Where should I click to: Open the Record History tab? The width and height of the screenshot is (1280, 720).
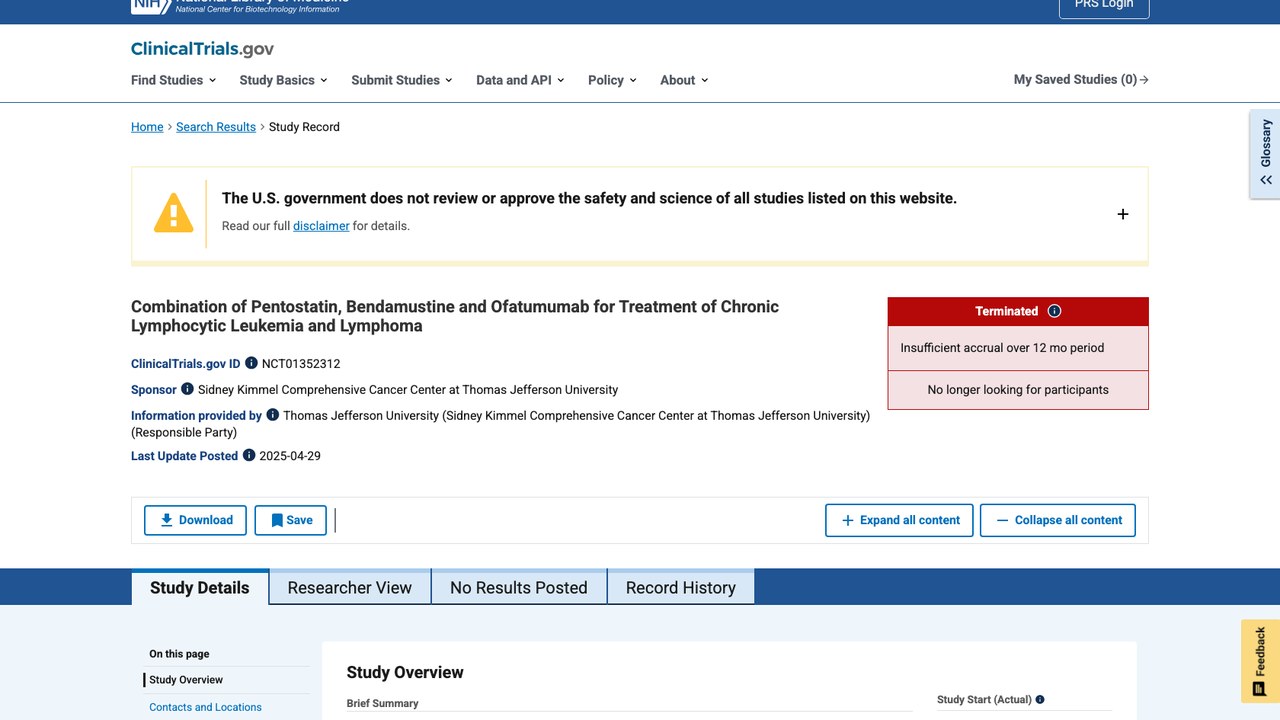coord(681,588)
